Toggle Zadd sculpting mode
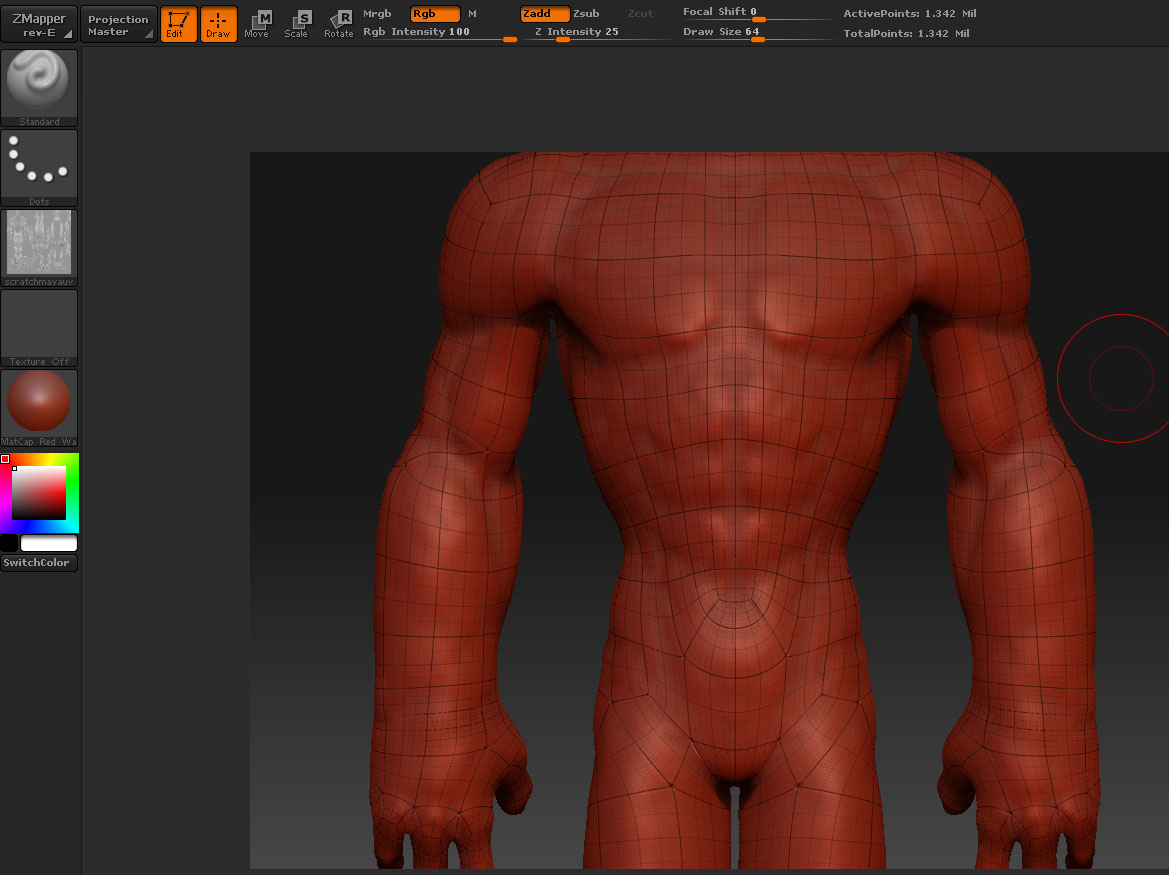The image size is (1169, 875). coord(545,13)
